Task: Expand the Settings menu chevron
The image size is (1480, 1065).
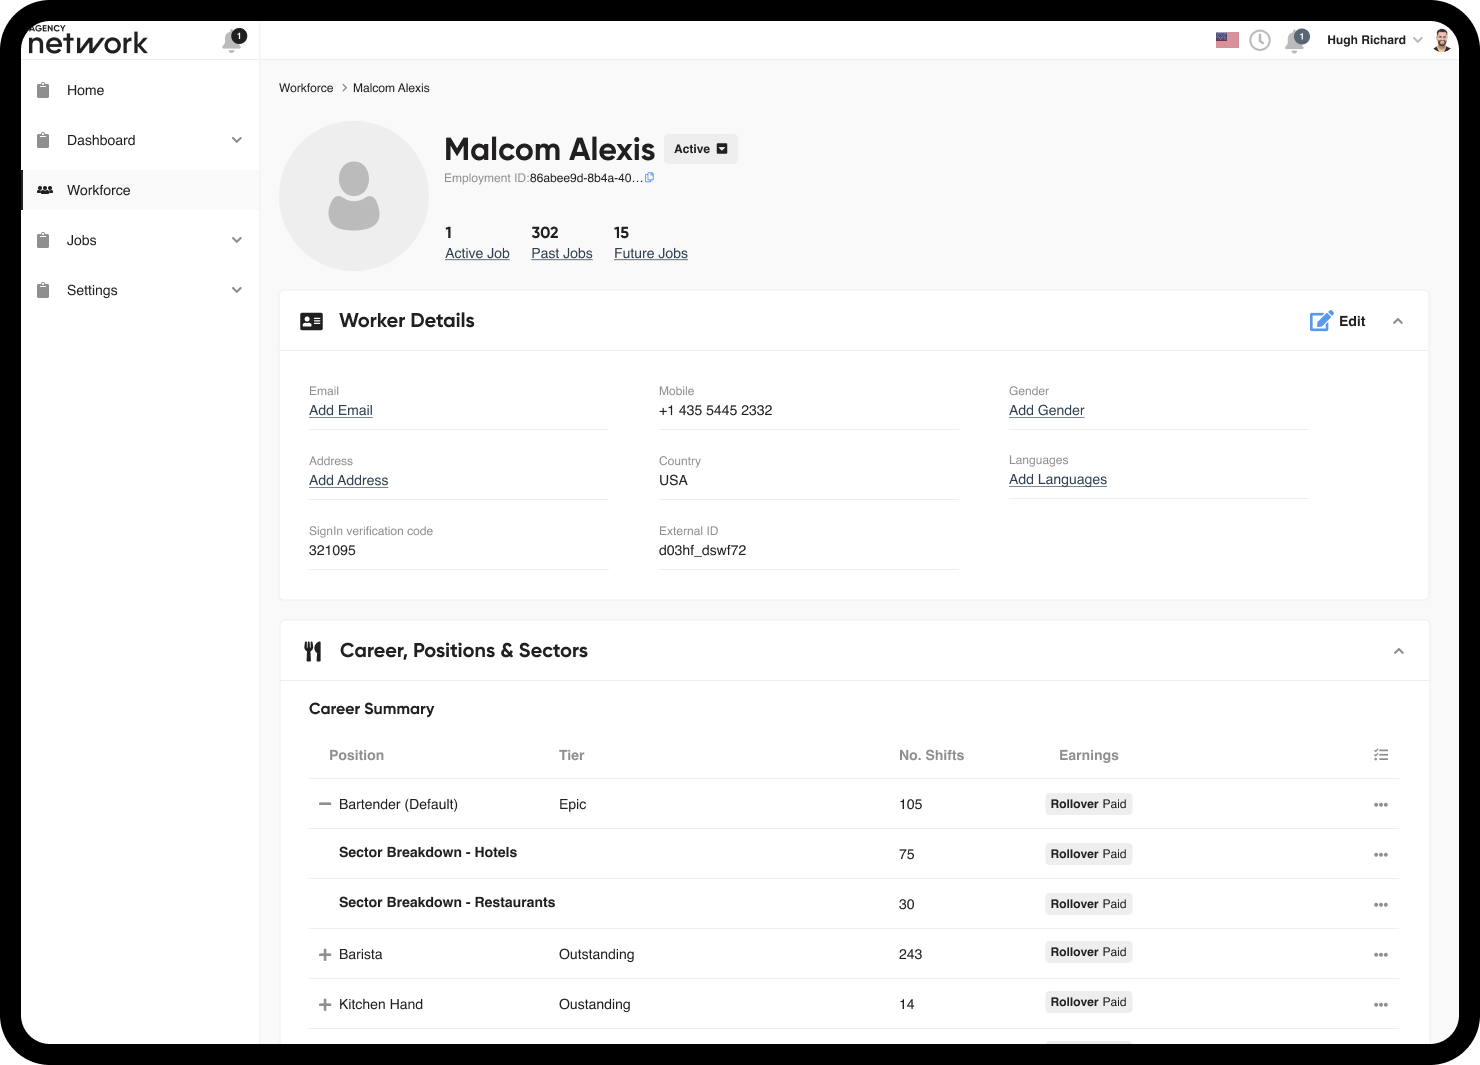Action: pyautogui.click(x=237, y=290)
